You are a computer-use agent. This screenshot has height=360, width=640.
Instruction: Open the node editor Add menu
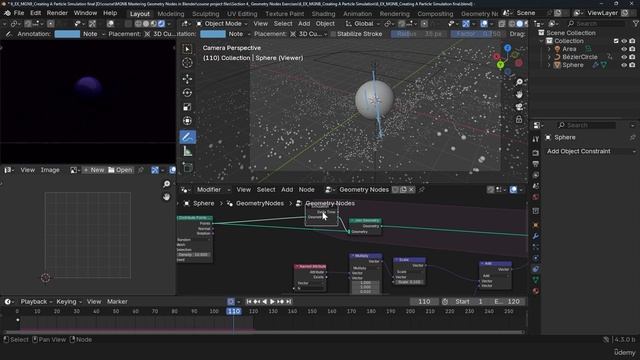pos(287,189)
